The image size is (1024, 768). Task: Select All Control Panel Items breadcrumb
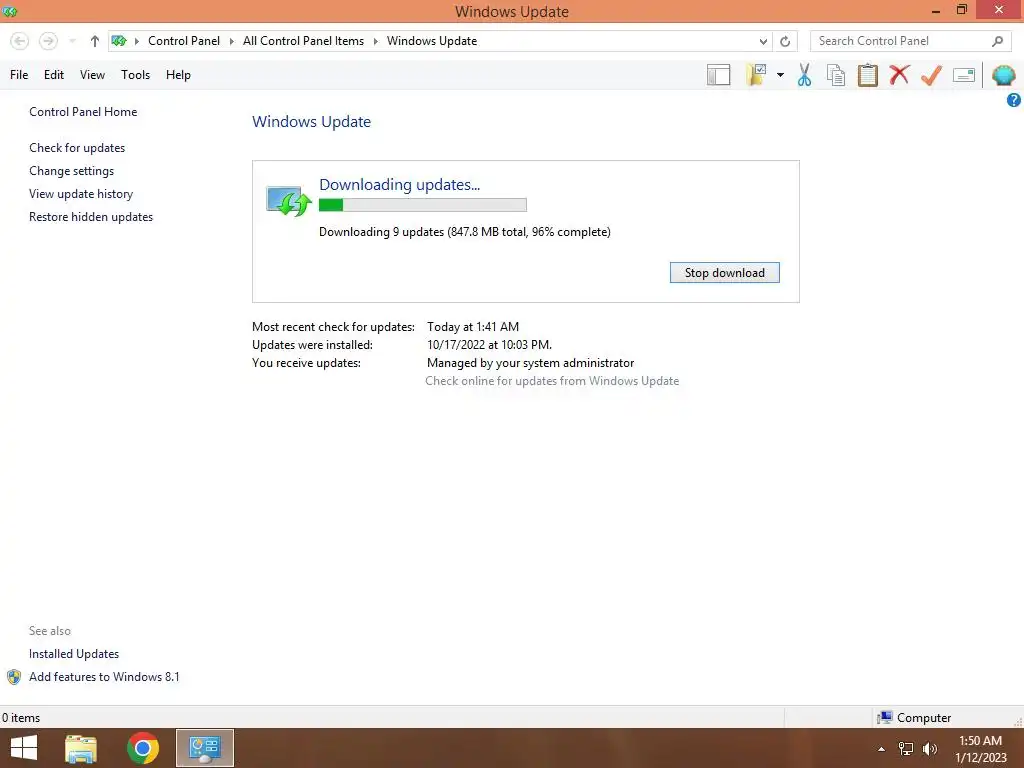(x=303, y=40)
